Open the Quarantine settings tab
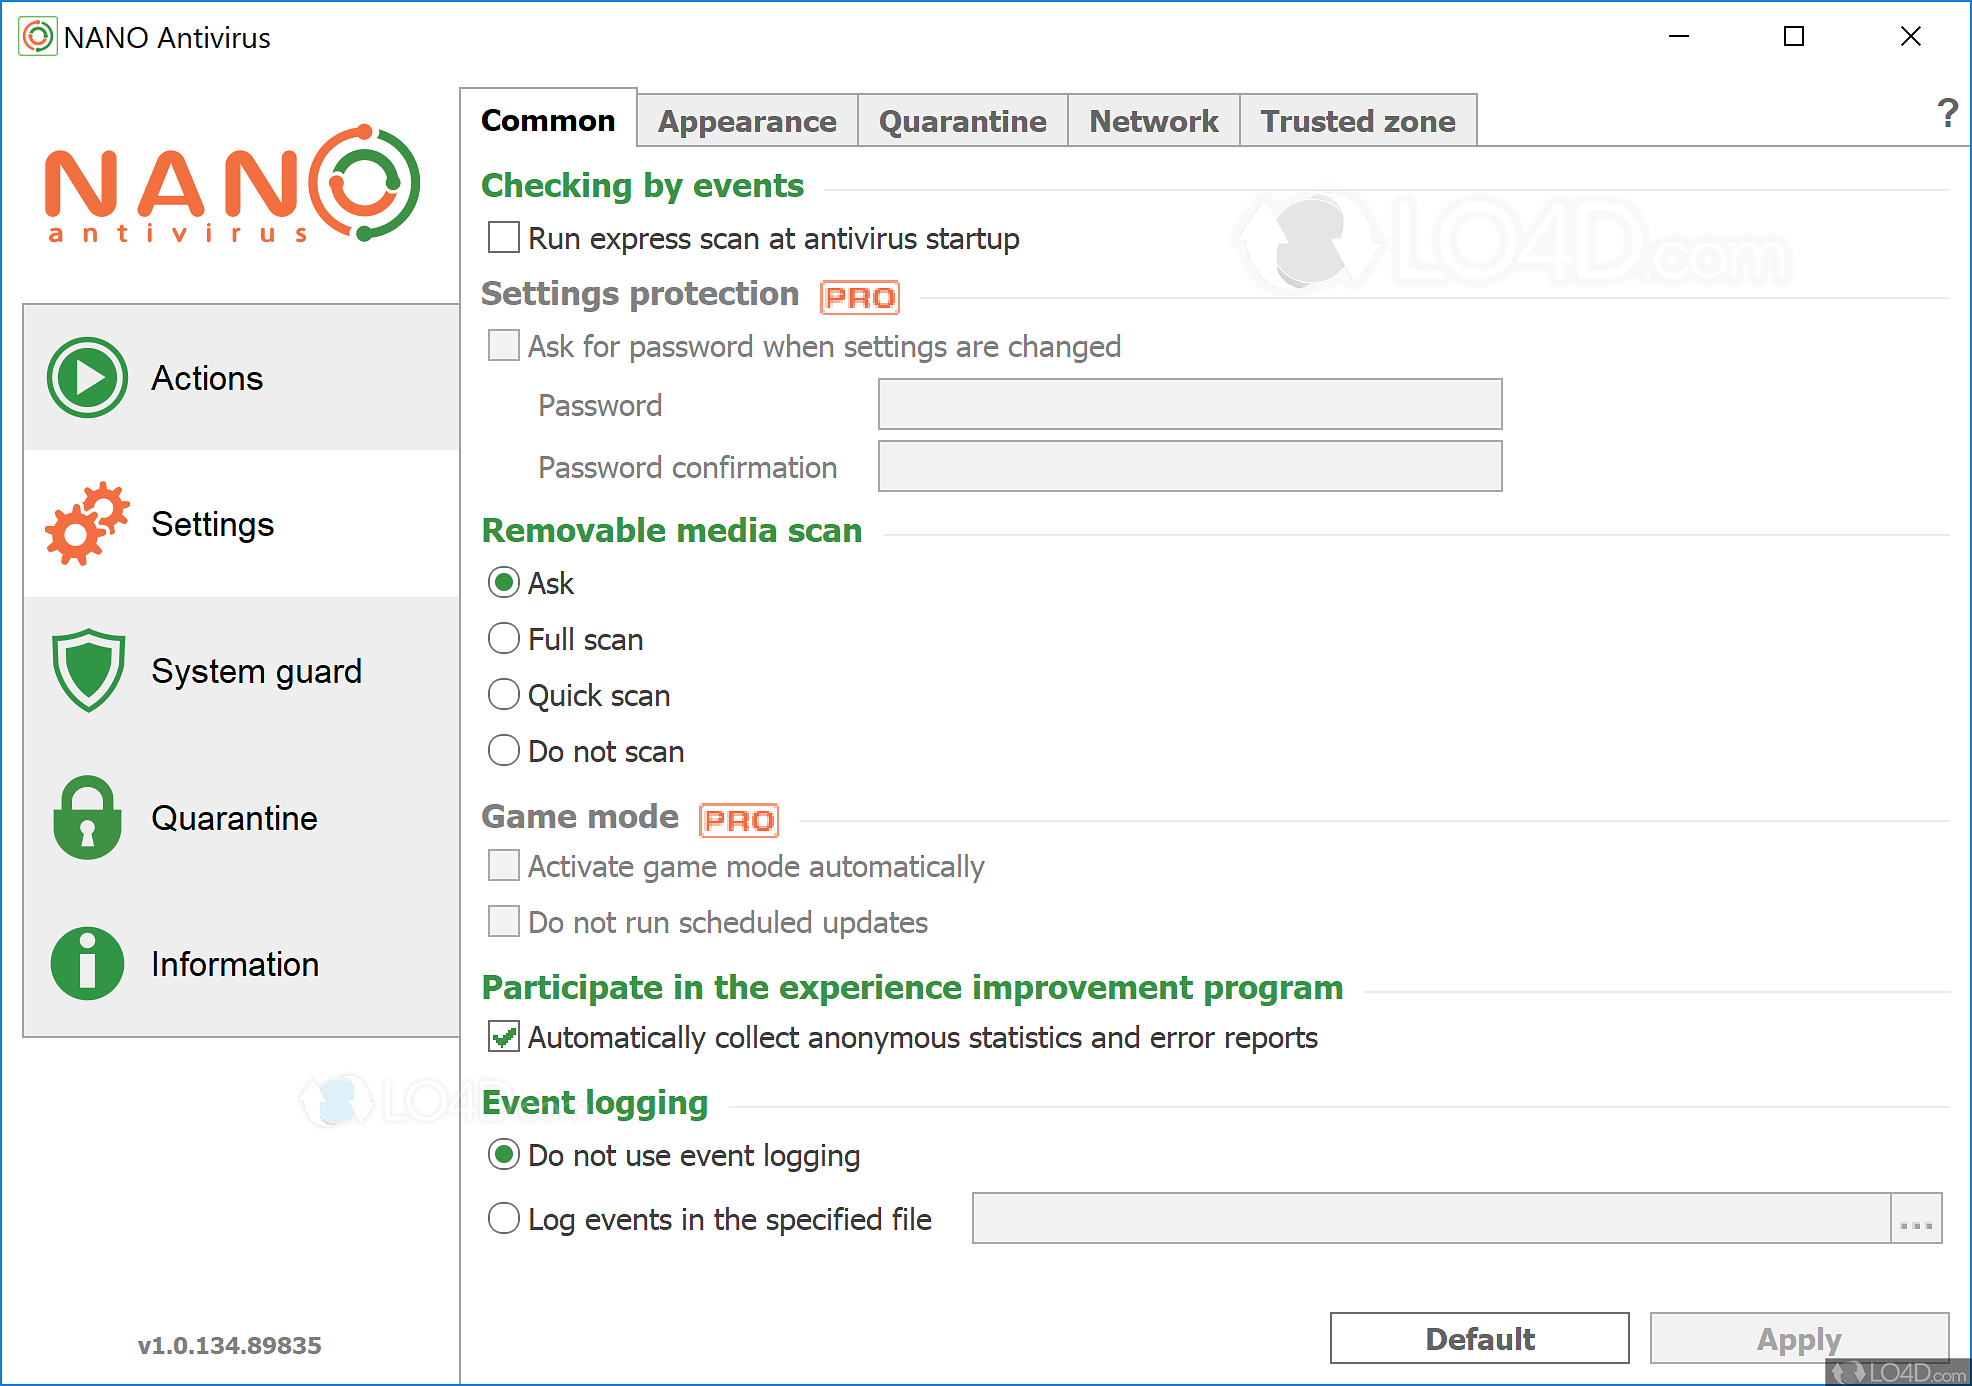Image resolution: width=1972 pixels, height=1386 pixels. coord(962,121)
